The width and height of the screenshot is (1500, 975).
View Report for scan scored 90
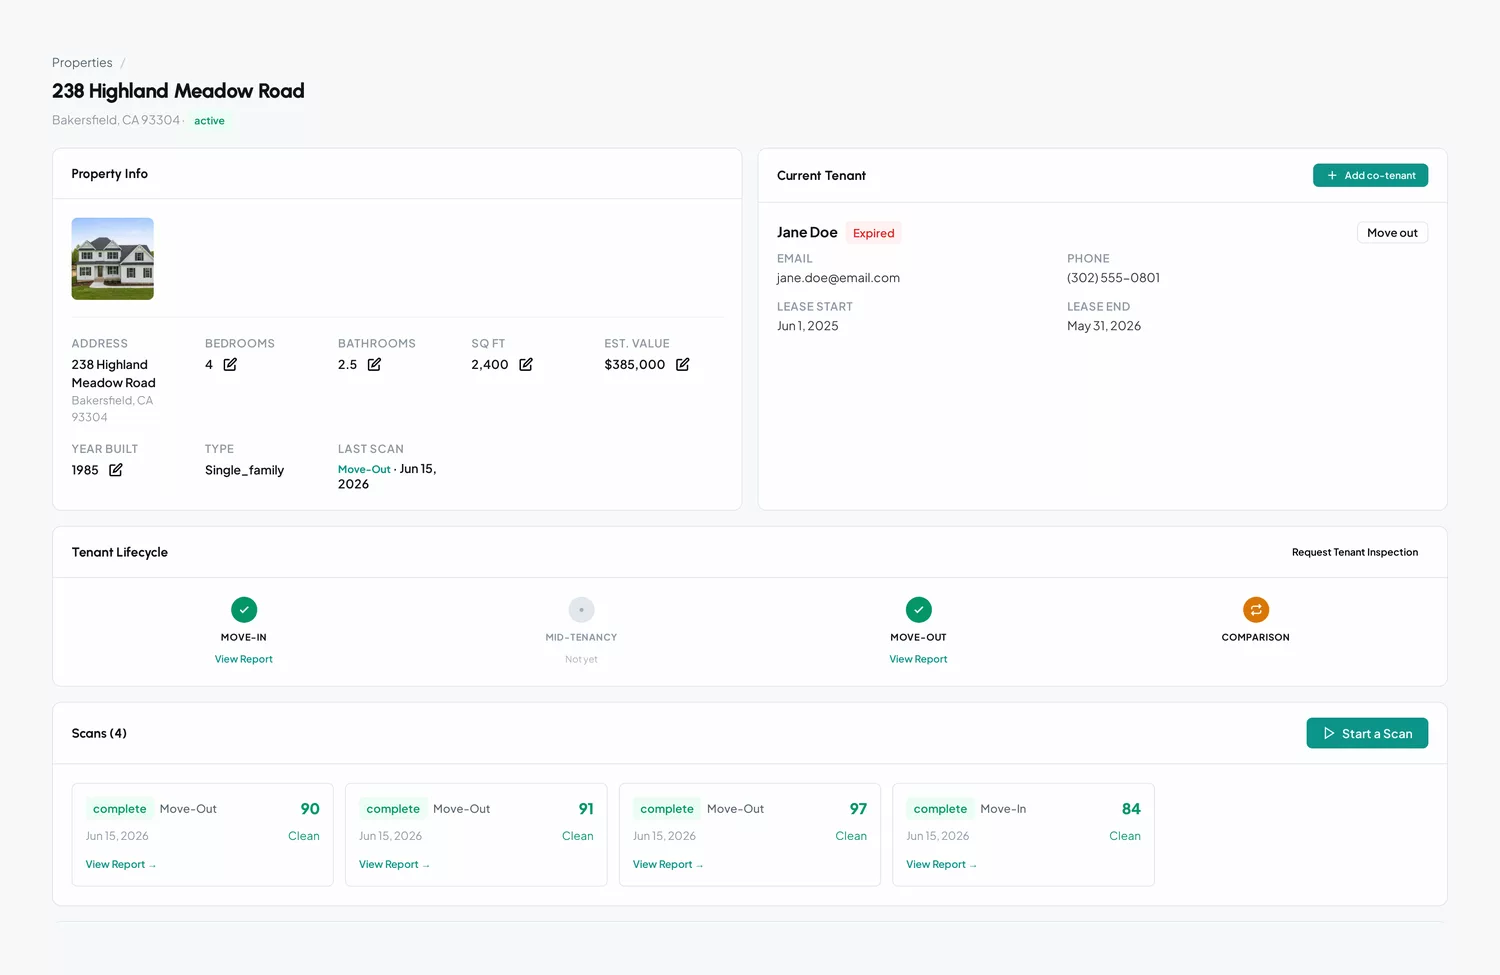[x=121, y=865]
